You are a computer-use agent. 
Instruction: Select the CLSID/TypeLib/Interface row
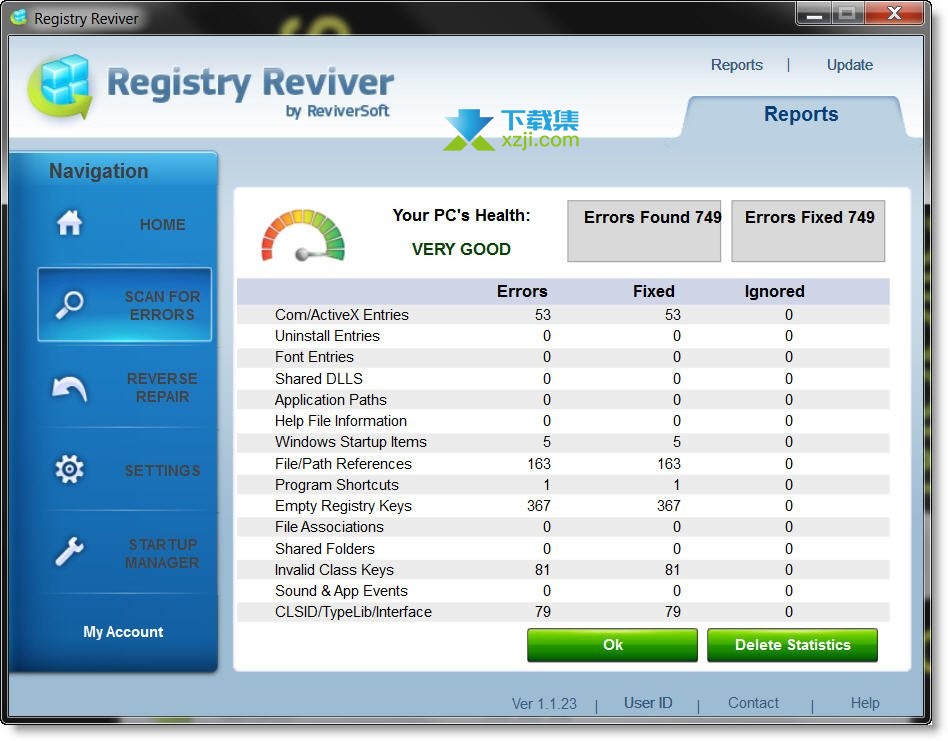pos(563,612)
